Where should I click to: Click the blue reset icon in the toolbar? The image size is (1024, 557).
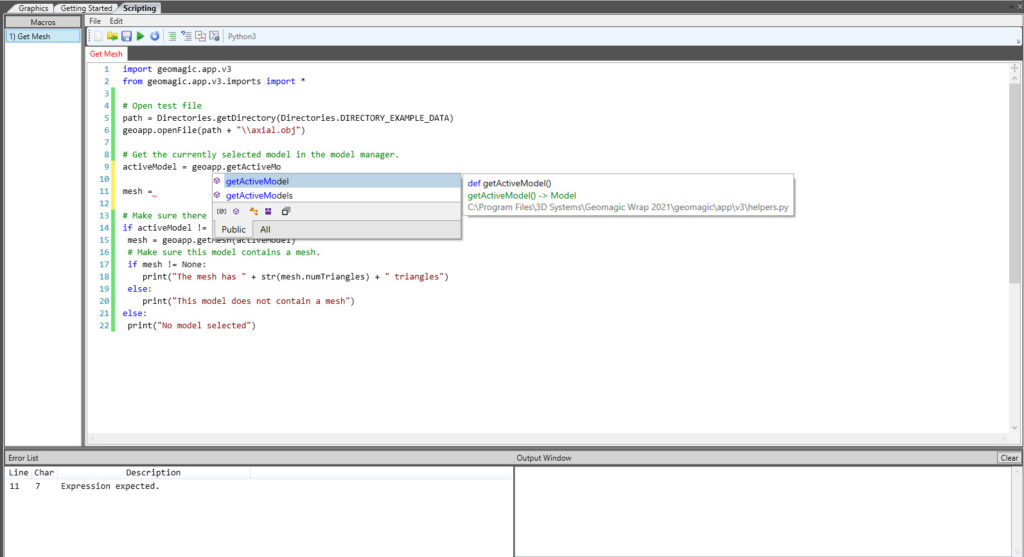pyautogui.click(x=155, y=36)
